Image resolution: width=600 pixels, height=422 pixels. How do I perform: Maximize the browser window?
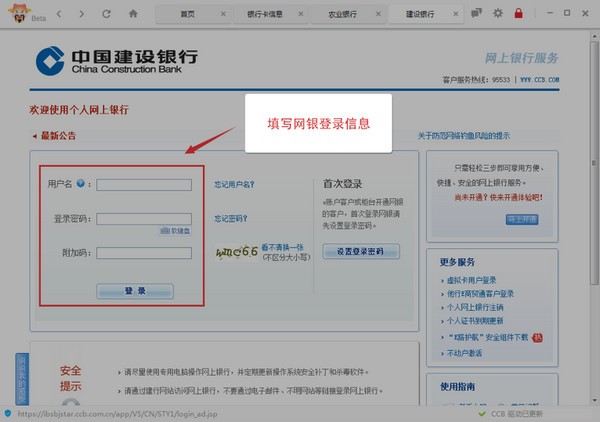[567, 13]
